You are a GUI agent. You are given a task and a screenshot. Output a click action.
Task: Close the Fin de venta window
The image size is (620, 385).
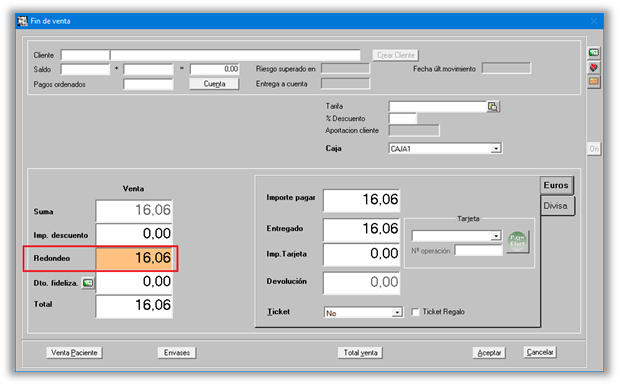point(594,21)
